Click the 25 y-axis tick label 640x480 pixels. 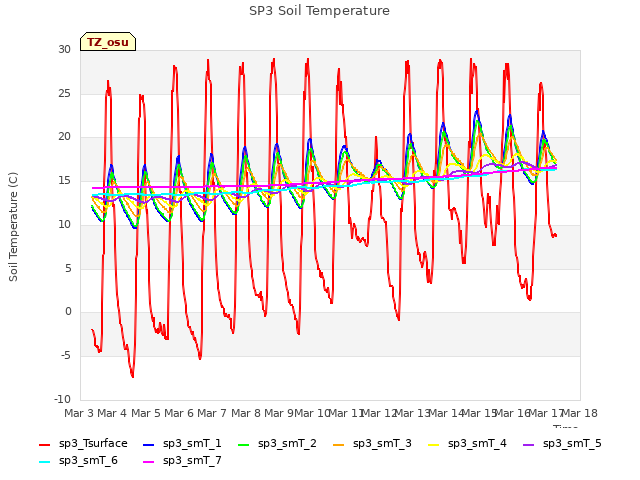tap(64, 93)
